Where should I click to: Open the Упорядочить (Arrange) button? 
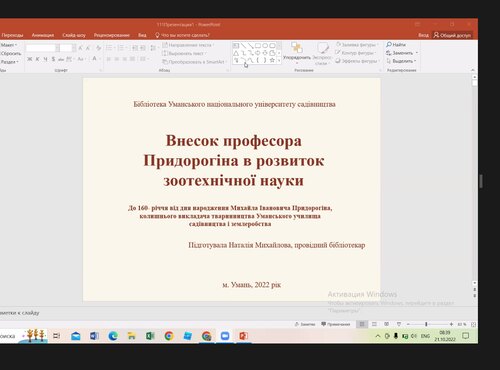click(297, 52)
